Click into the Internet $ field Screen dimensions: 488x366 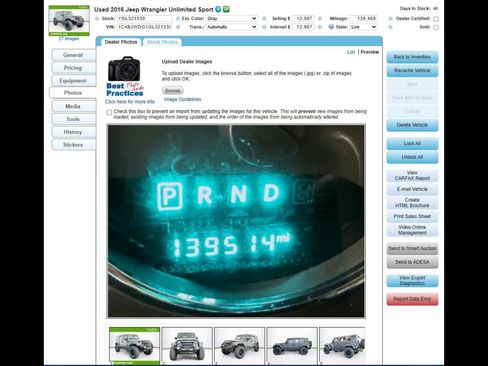(x=303, y=27)
